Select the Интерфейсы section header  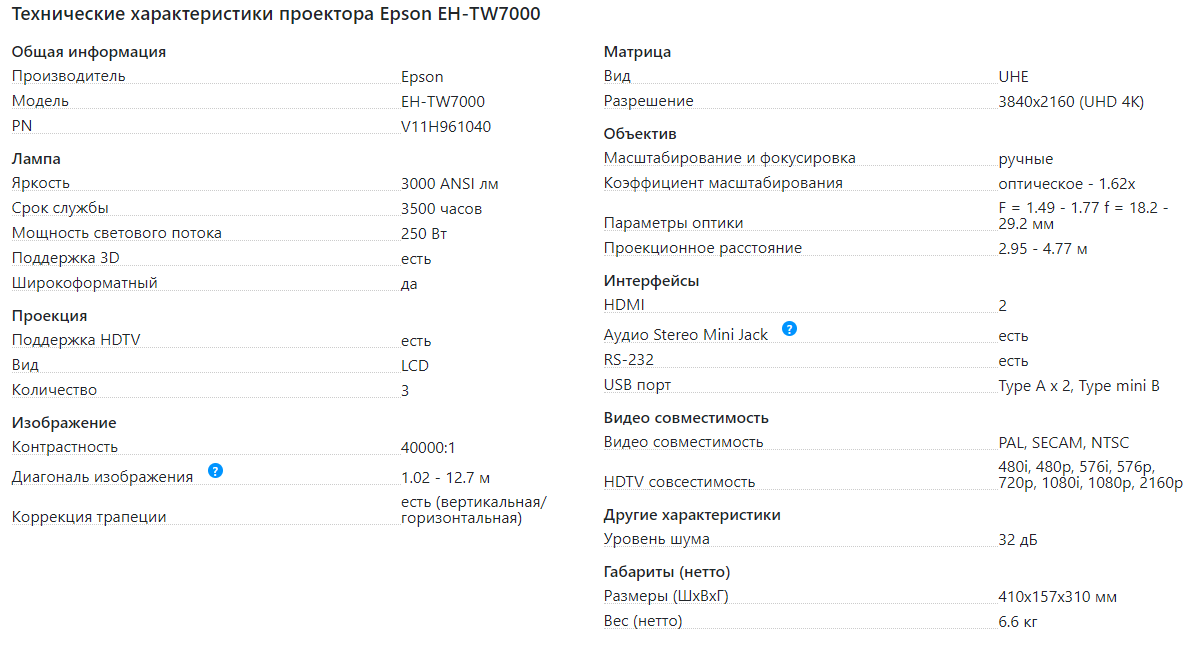click(x=652, y=281)
